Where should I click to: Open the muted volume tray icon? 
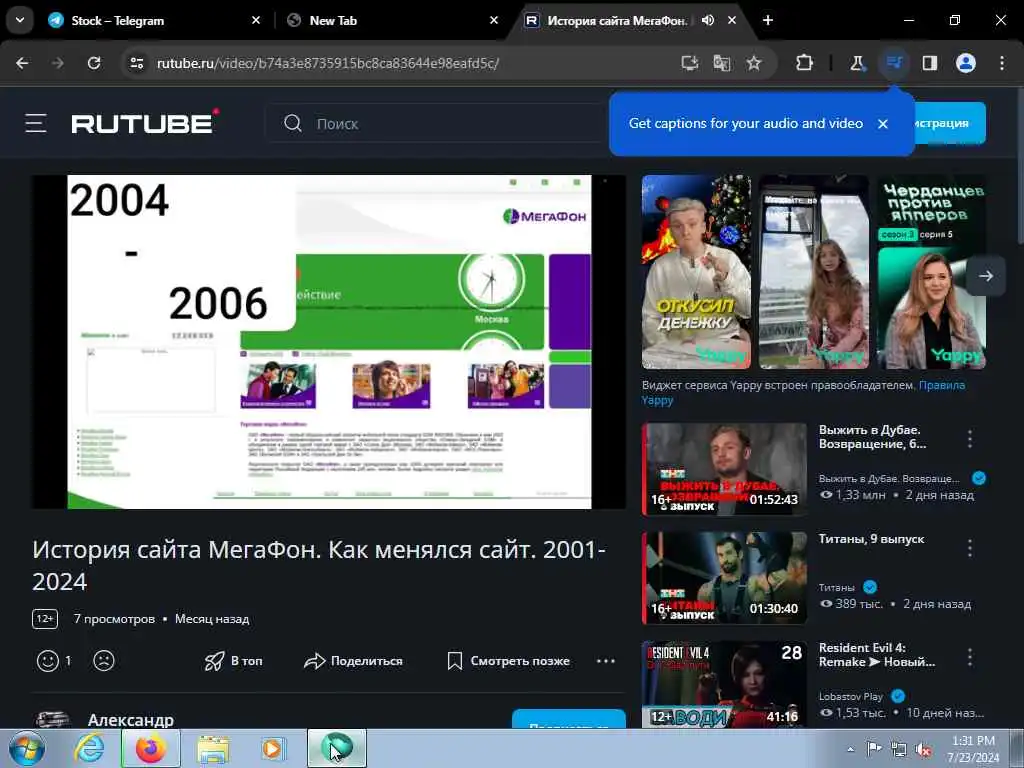click(923, 749)
